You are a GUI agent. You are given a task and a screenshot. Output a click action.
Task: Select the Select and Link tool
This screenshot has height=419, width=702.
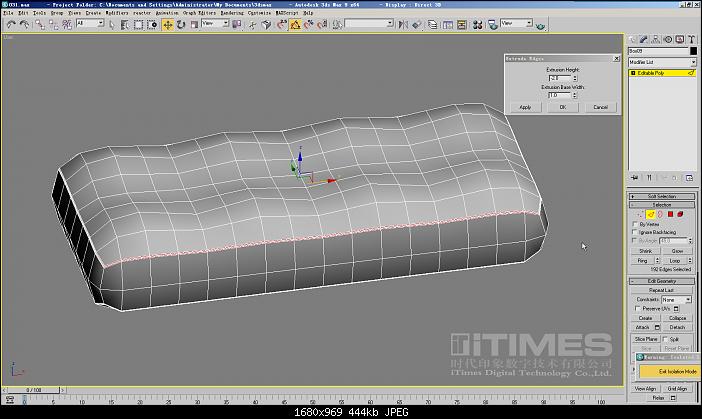pyautogui.click(x=40, y=25)
